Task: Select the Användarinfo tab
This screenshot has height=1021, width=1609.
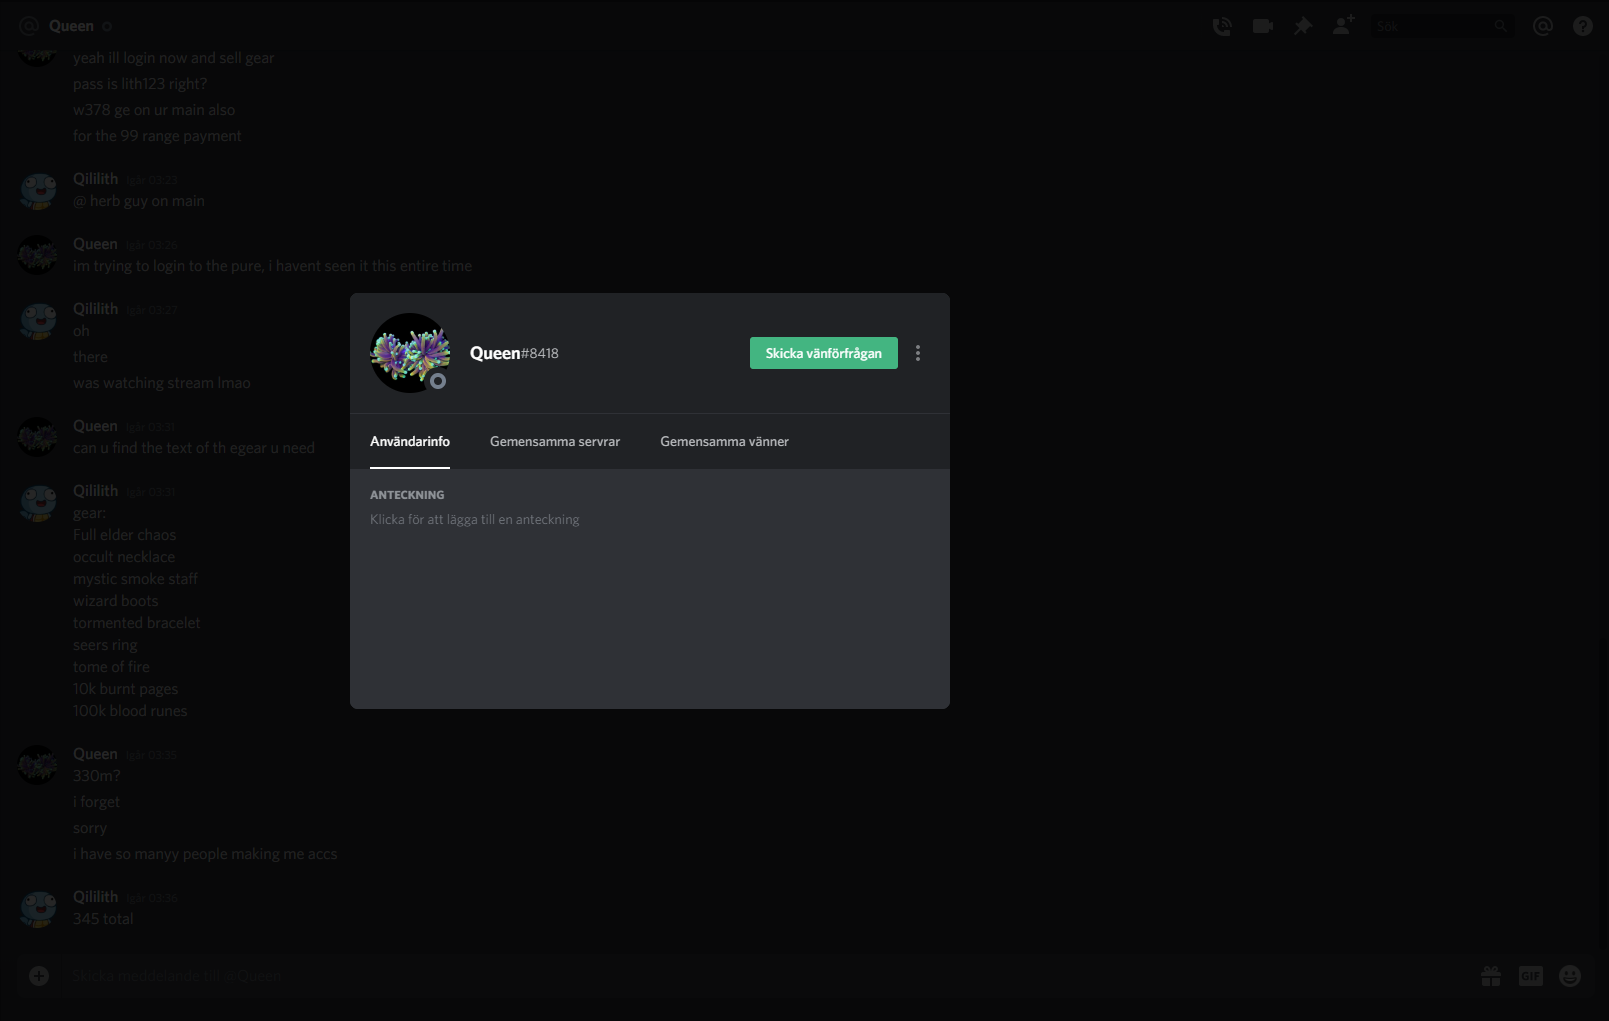Action: pyautogui.click(x=410, y=441)
